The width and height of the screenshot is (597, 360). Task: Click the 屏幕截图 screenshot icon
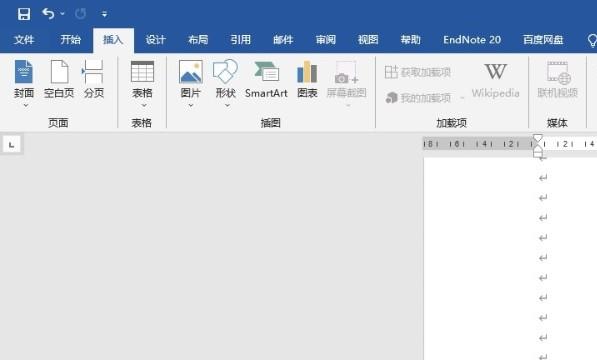[346, 72]
